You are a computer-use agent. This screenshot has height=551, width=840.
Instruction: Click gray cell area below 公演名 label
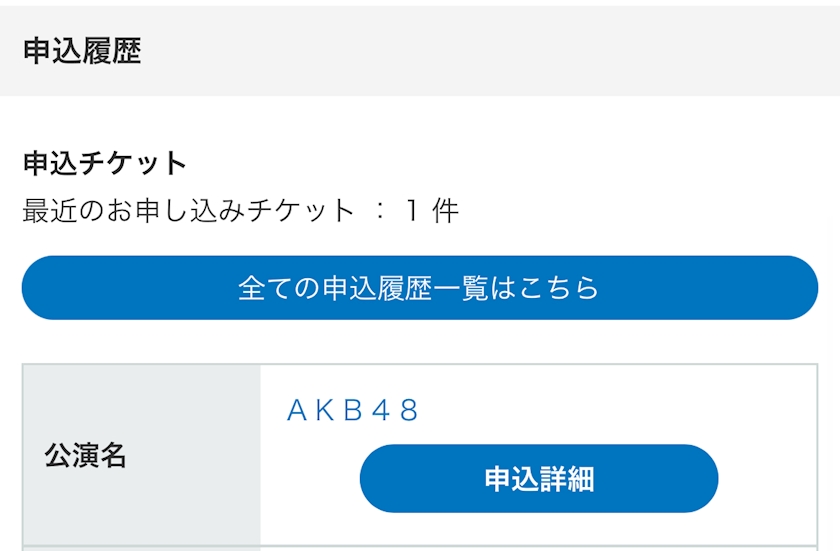[140, 515]
